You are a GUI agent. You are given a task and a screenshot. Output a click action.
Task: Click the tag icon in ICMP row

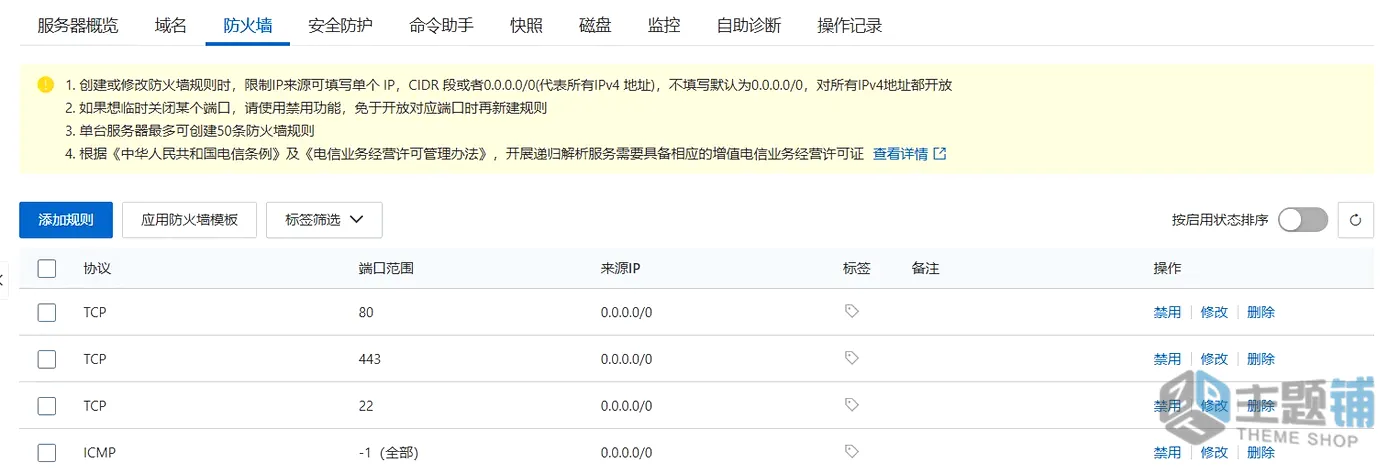pyautogui.click(x=851, y=452)
